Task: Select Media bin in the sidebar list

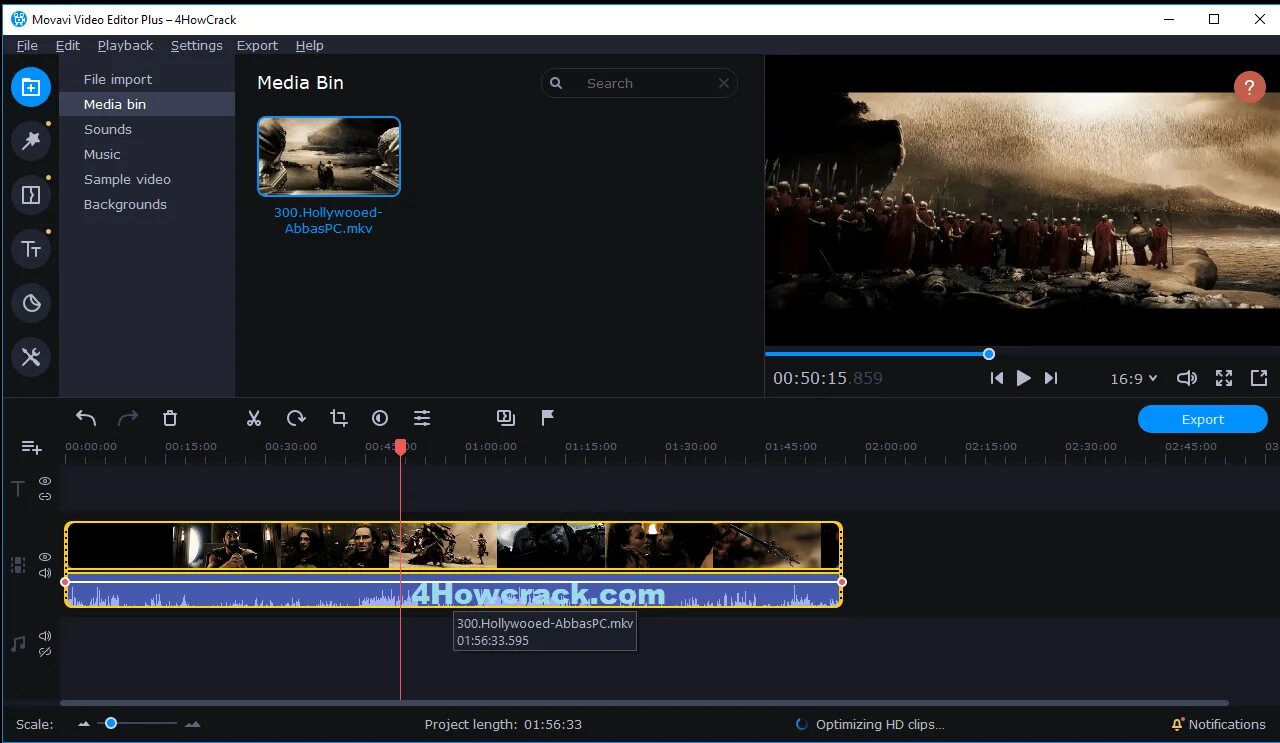Action: coord(147,104)
